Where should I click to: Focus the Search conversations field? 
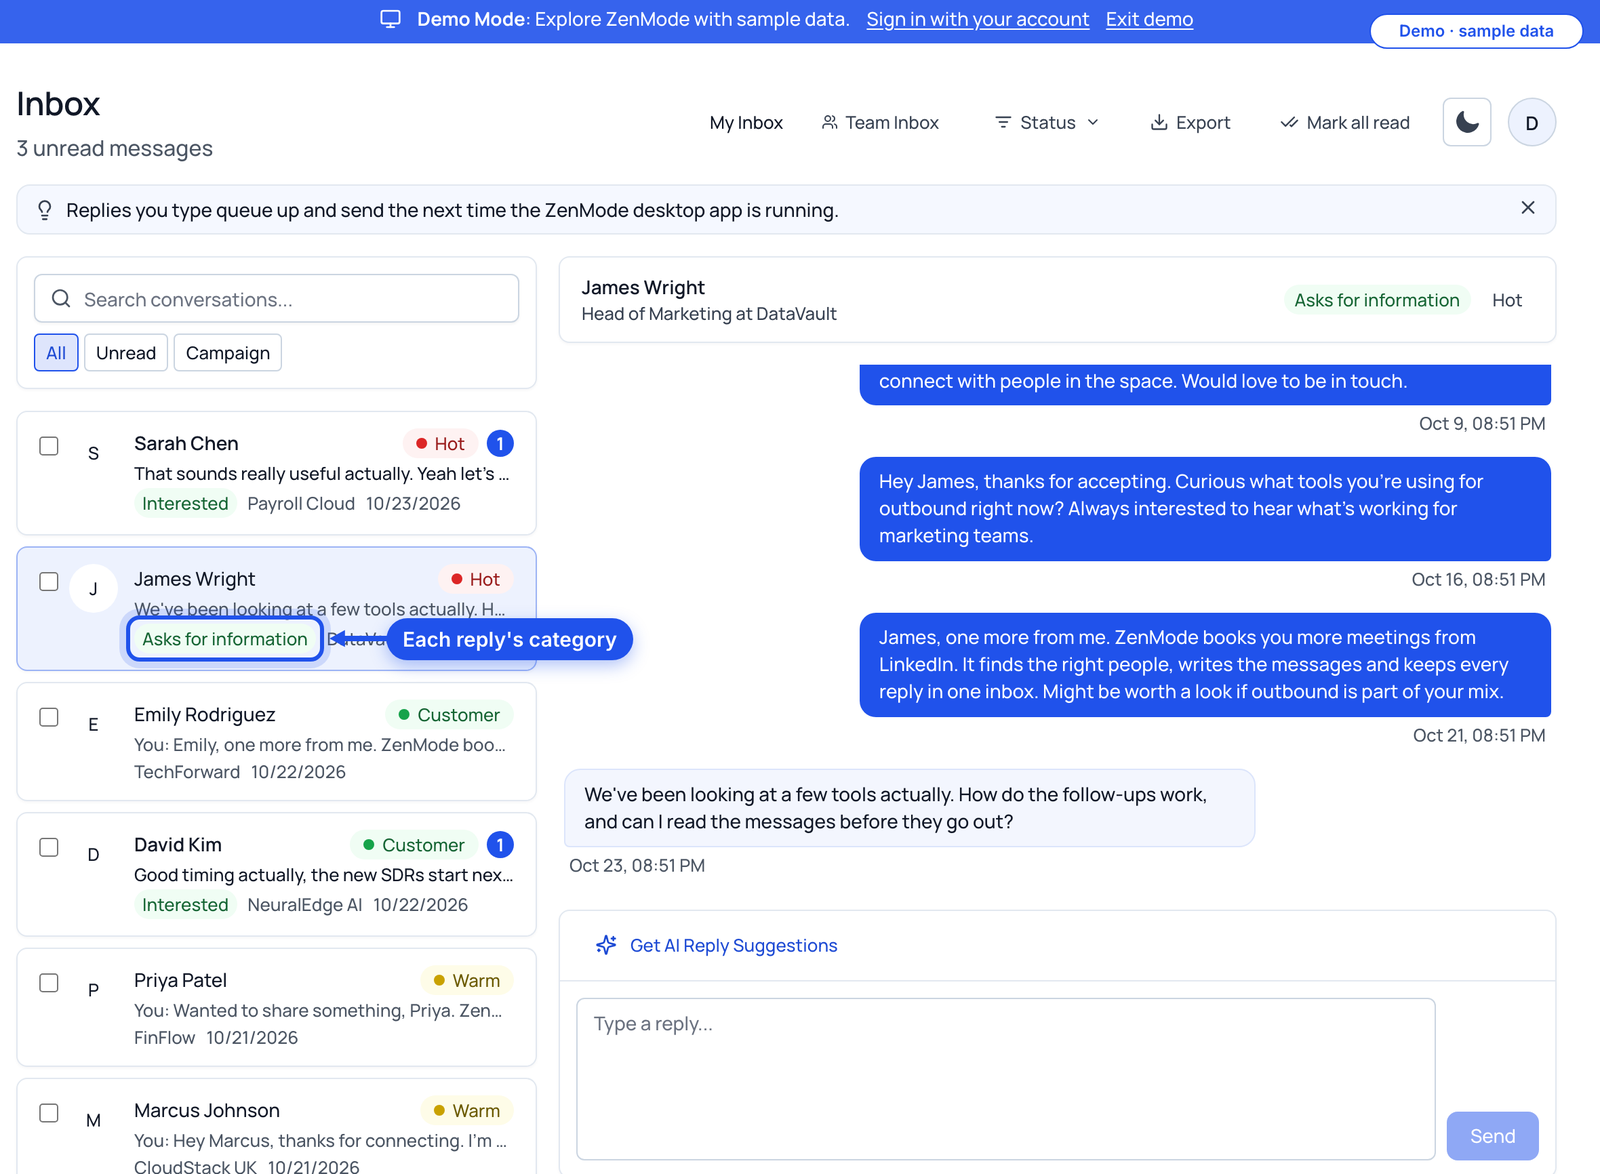[276, 299]
